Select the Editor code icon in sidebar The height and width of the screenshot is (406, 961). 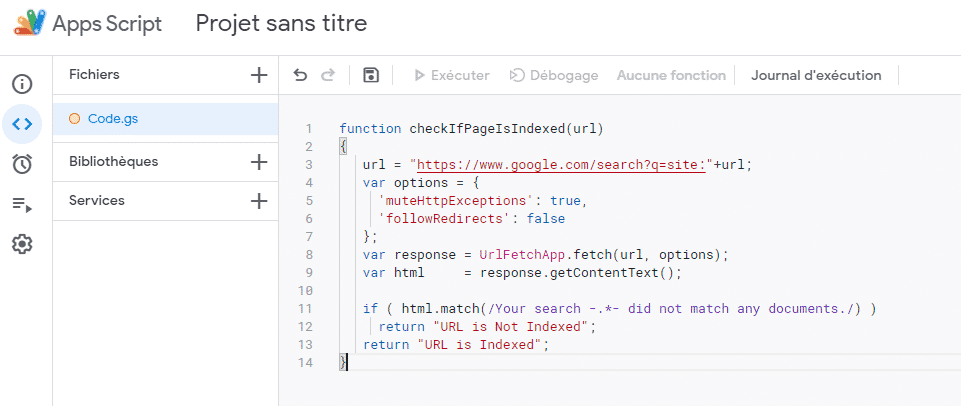point(22,124)
